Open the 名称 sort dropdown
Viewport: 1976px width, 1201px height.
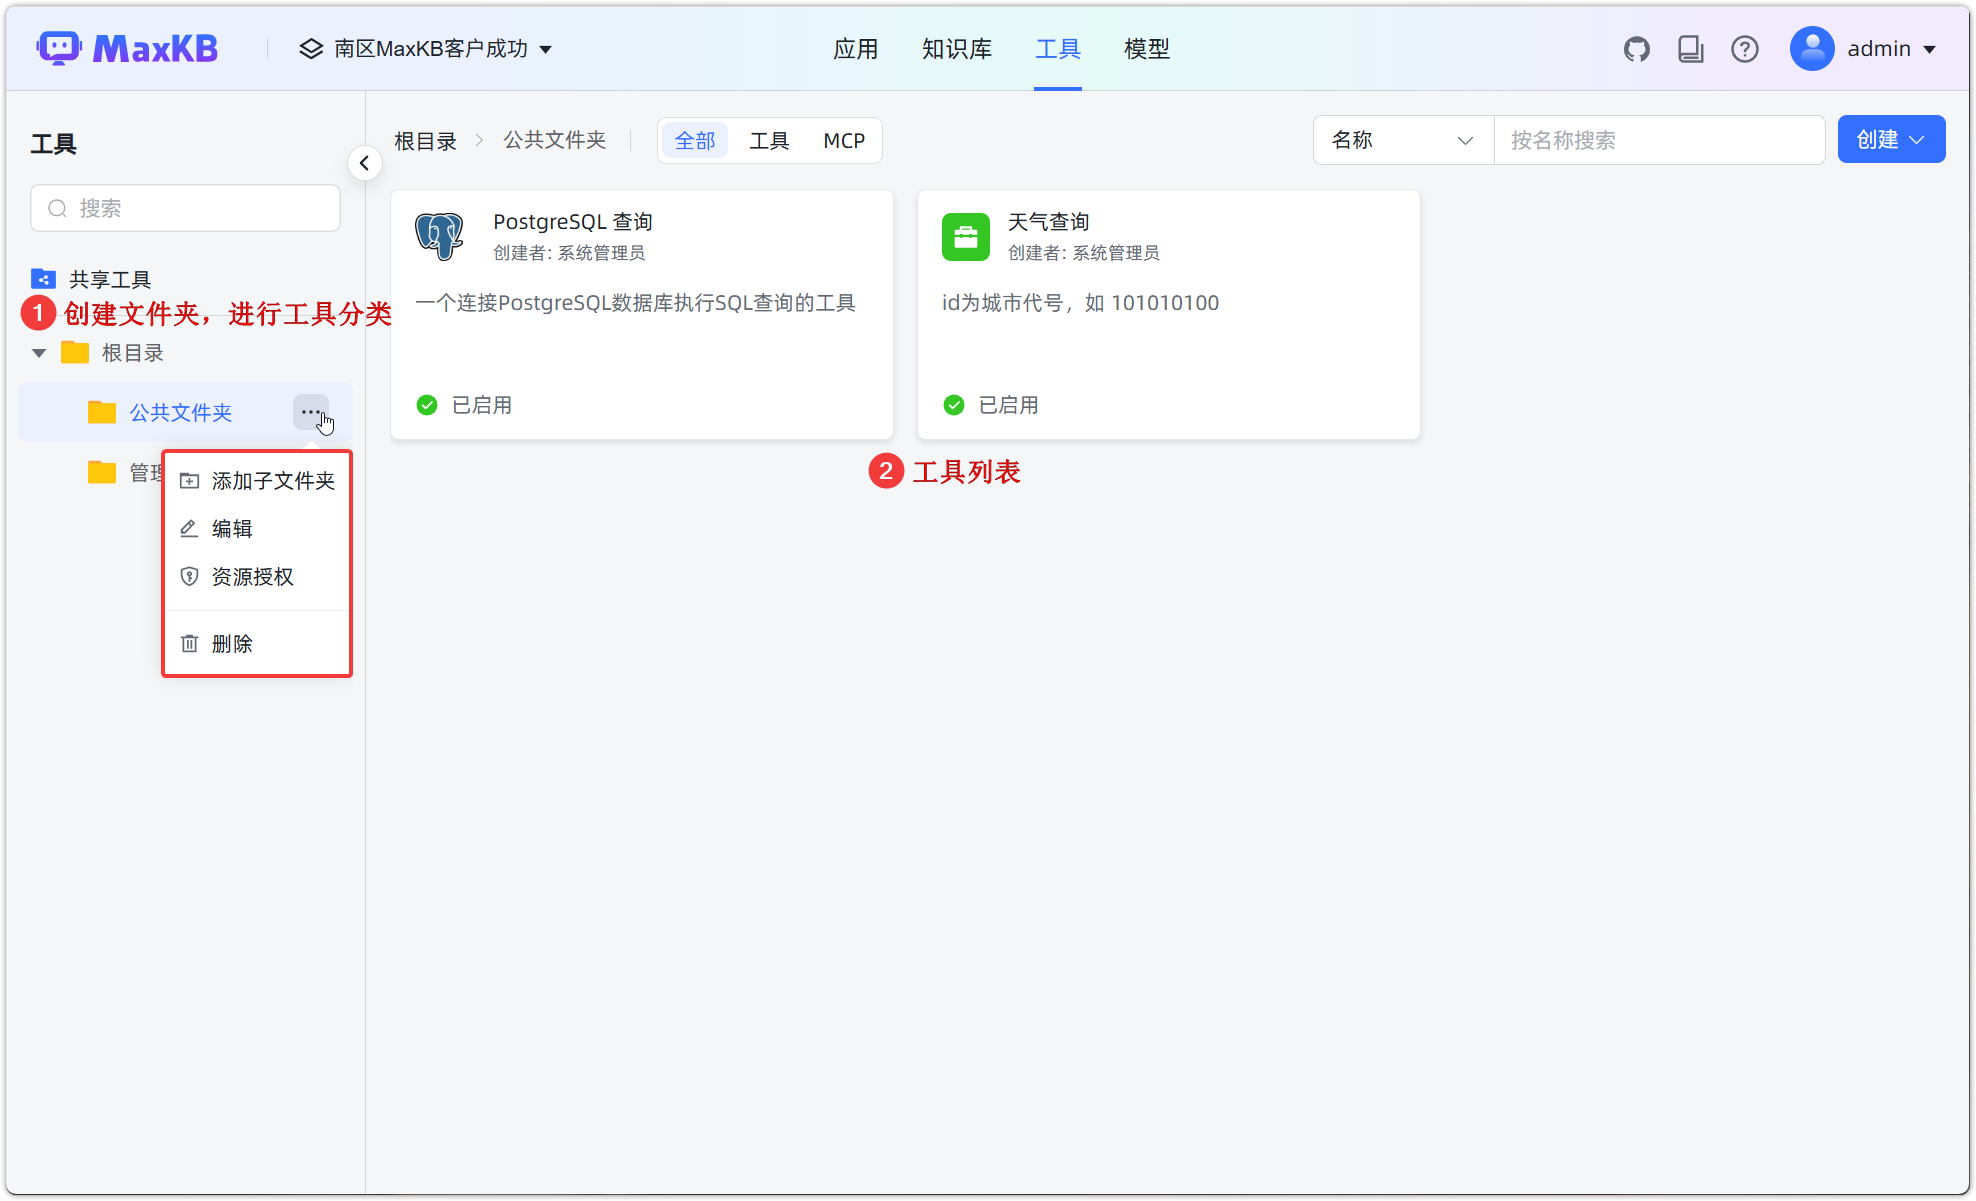coord(1402,140)
